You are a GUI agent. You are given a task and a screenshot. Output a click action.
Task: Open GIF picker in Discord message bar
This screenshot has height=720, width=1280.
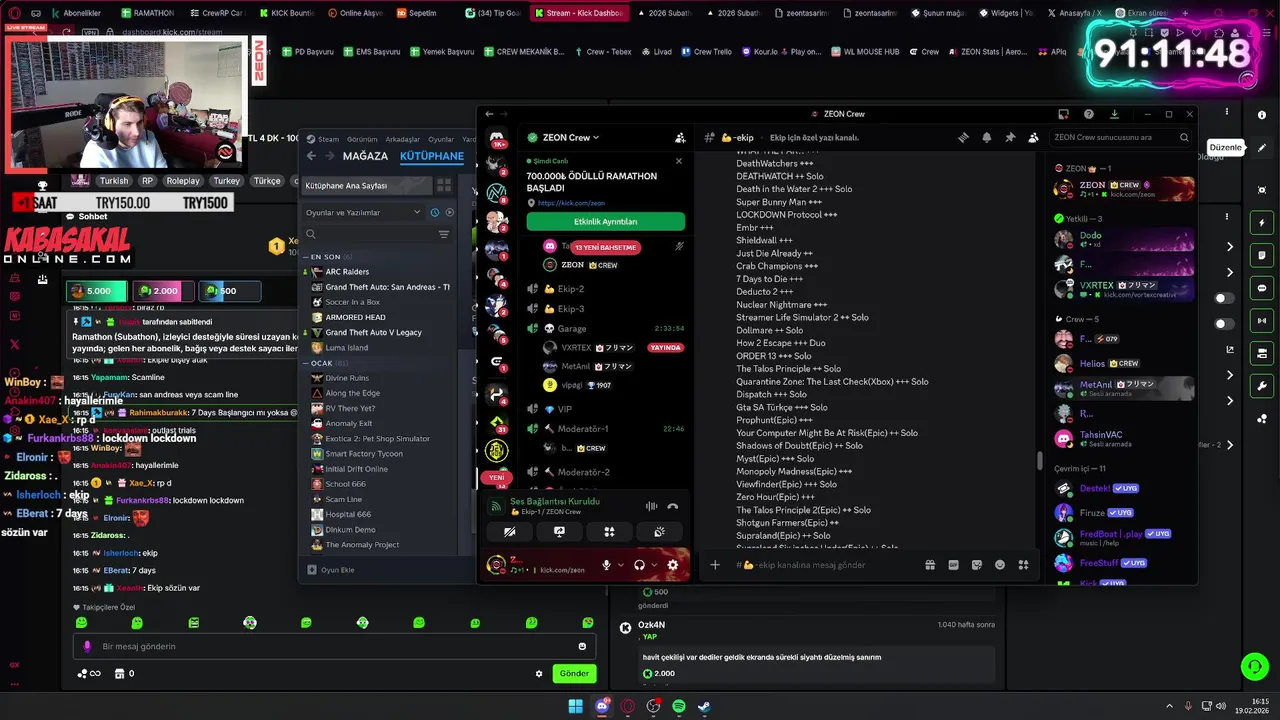tap(953, 565)
